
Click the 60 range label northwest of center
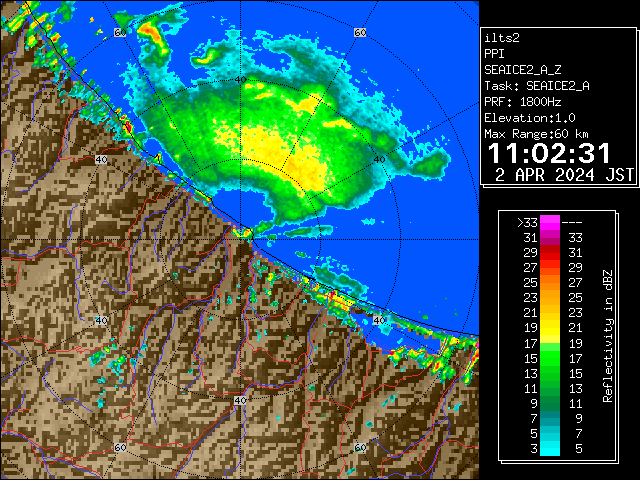pyautogui.click(x=120, y=32)
